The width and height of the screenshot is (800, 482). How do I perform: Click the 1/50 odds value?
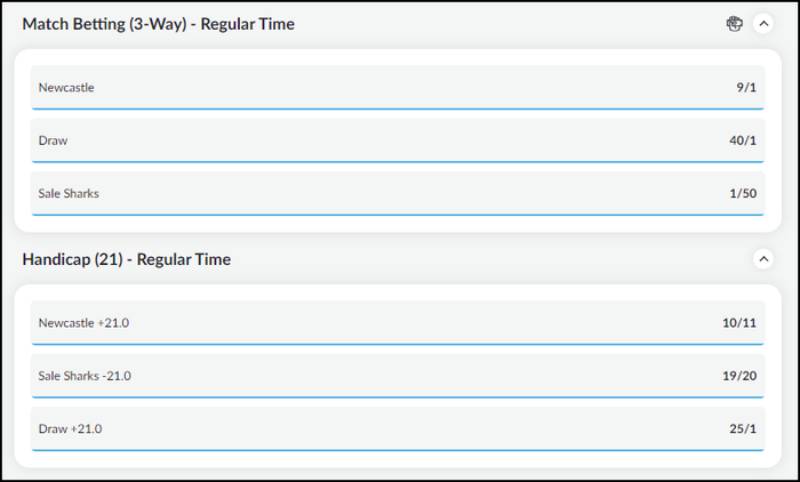coord(743,194)
